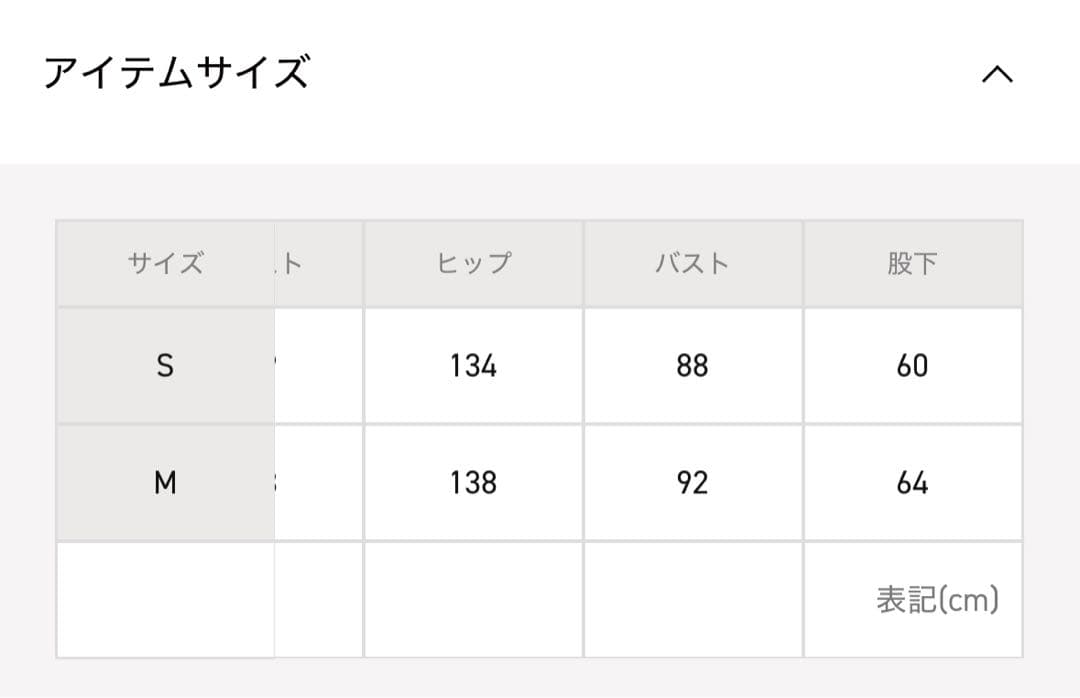Click the inseam value 64

[x=912, y=483]
